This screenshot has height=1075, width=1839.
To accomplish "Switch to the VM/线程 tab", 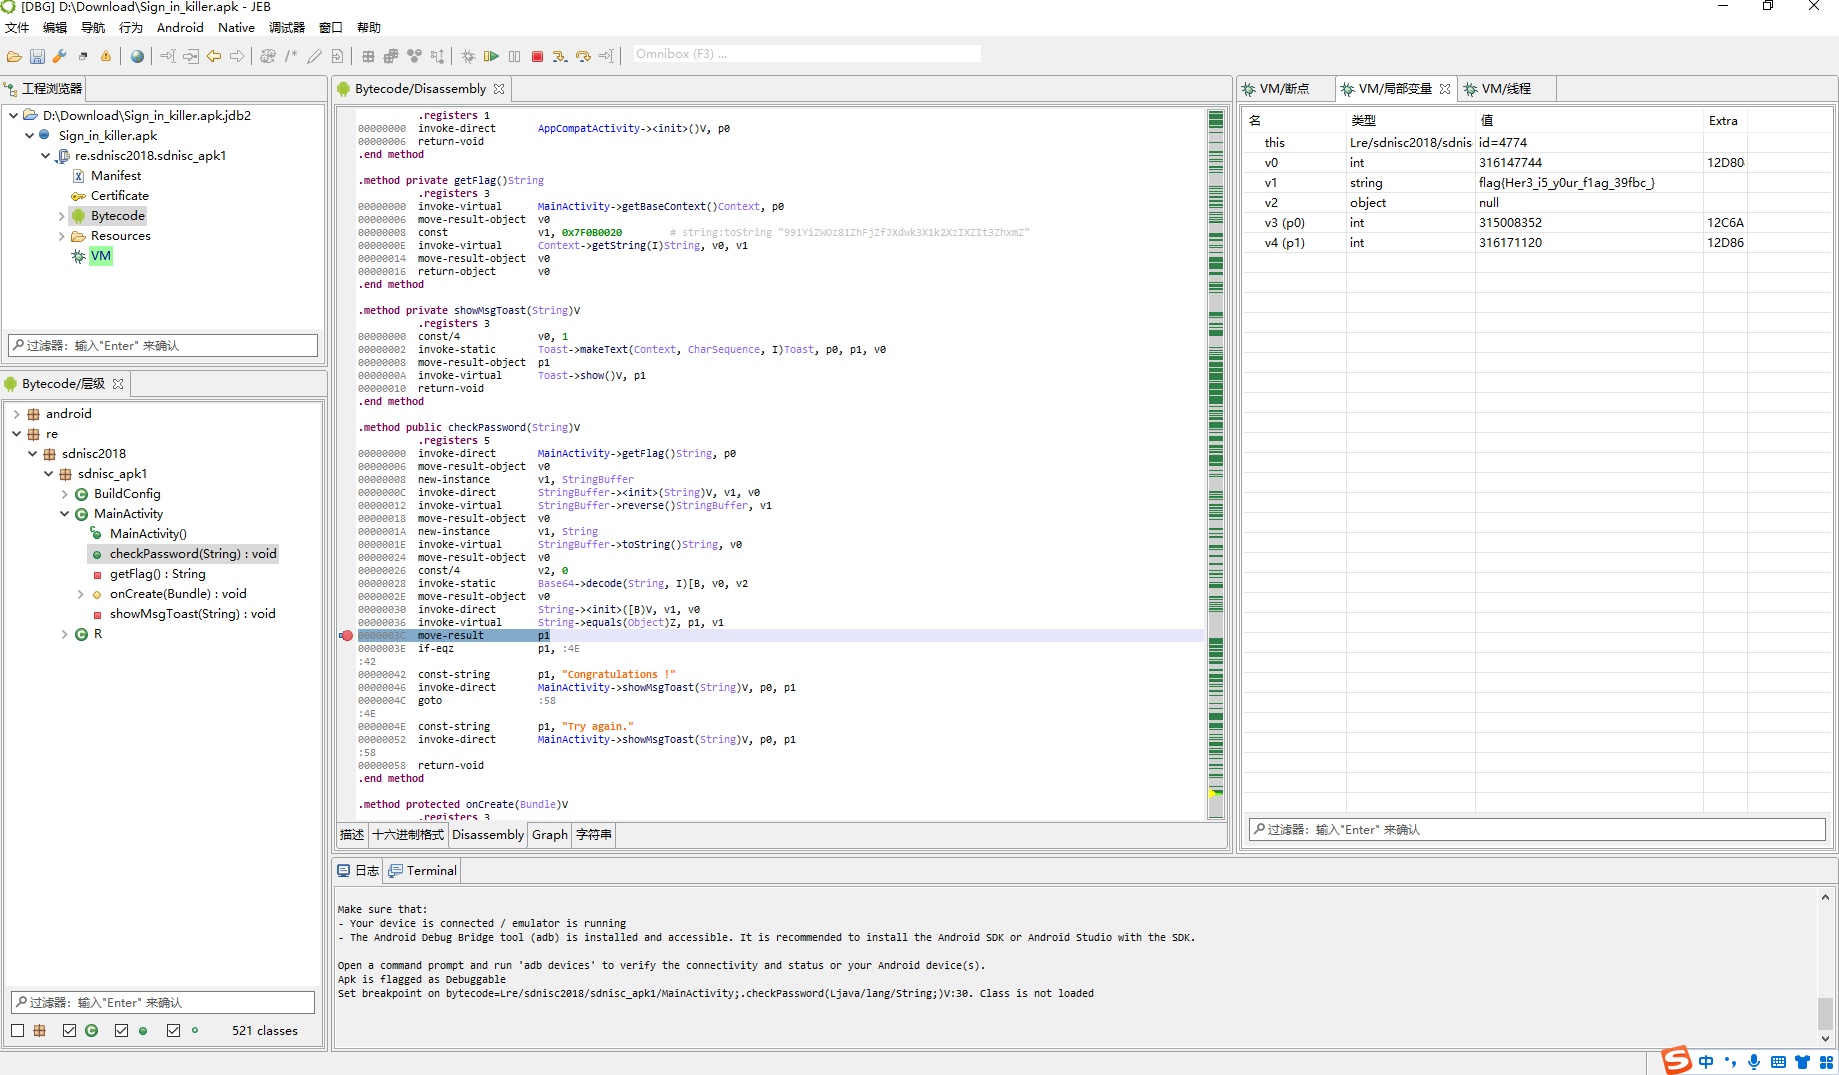I will (1508, 88).
